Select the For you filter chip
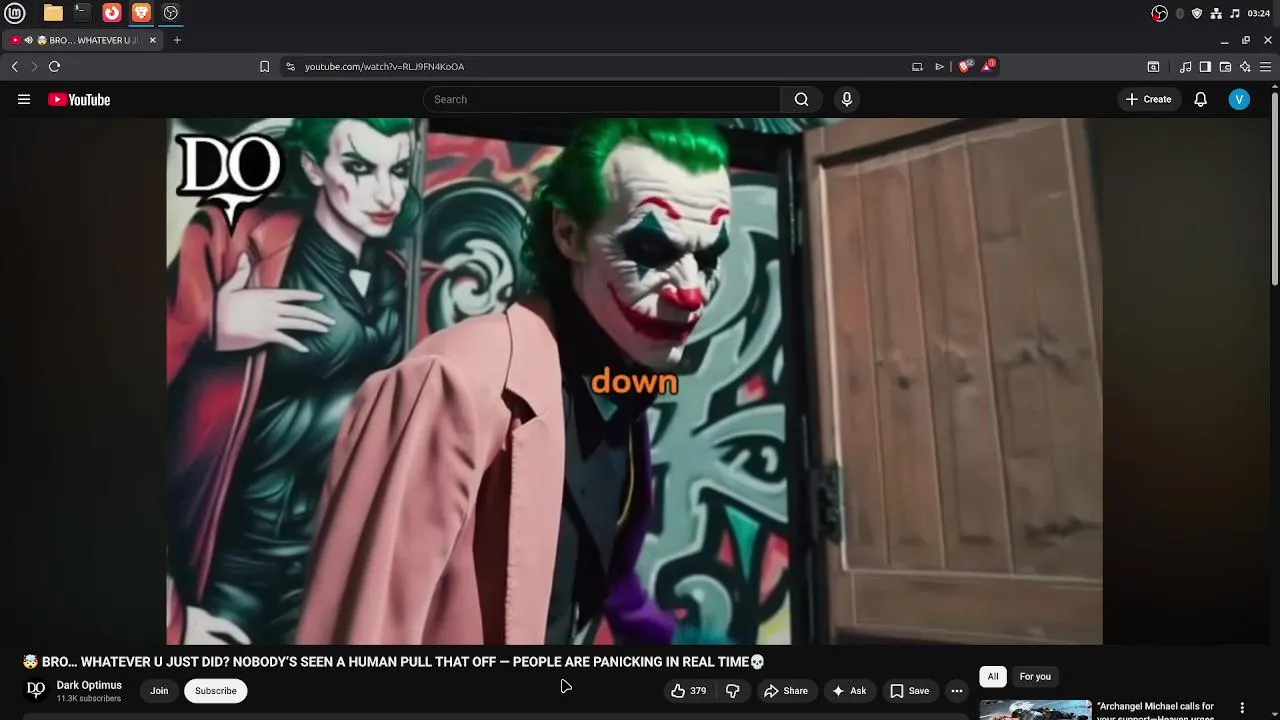Screen dimensions: 1280x720 tap(1035, 677)
